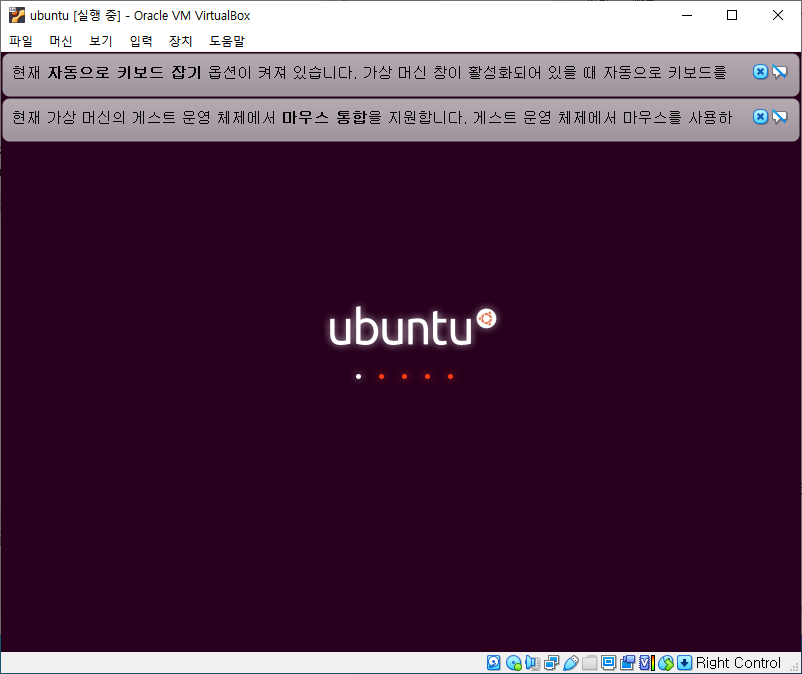Open the 도움말 menu

227,41
